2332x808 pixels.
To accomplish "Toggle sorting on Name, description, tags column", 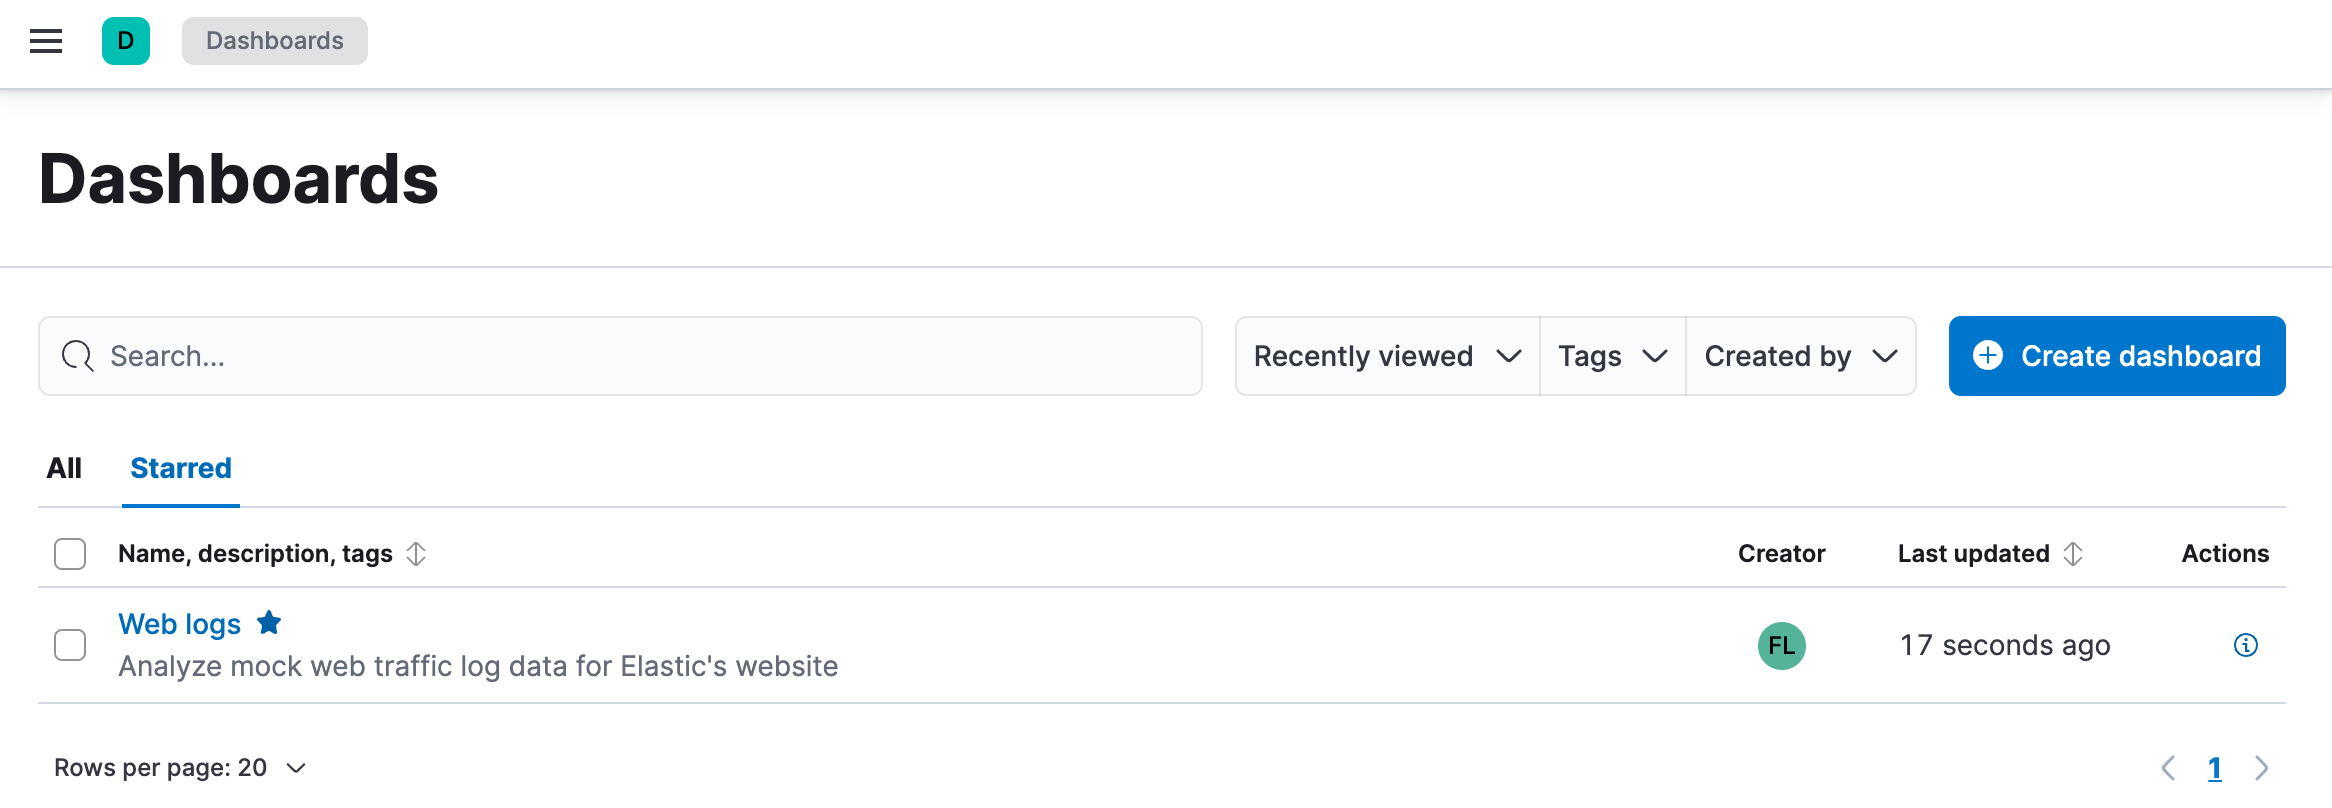I will [417, 553].
